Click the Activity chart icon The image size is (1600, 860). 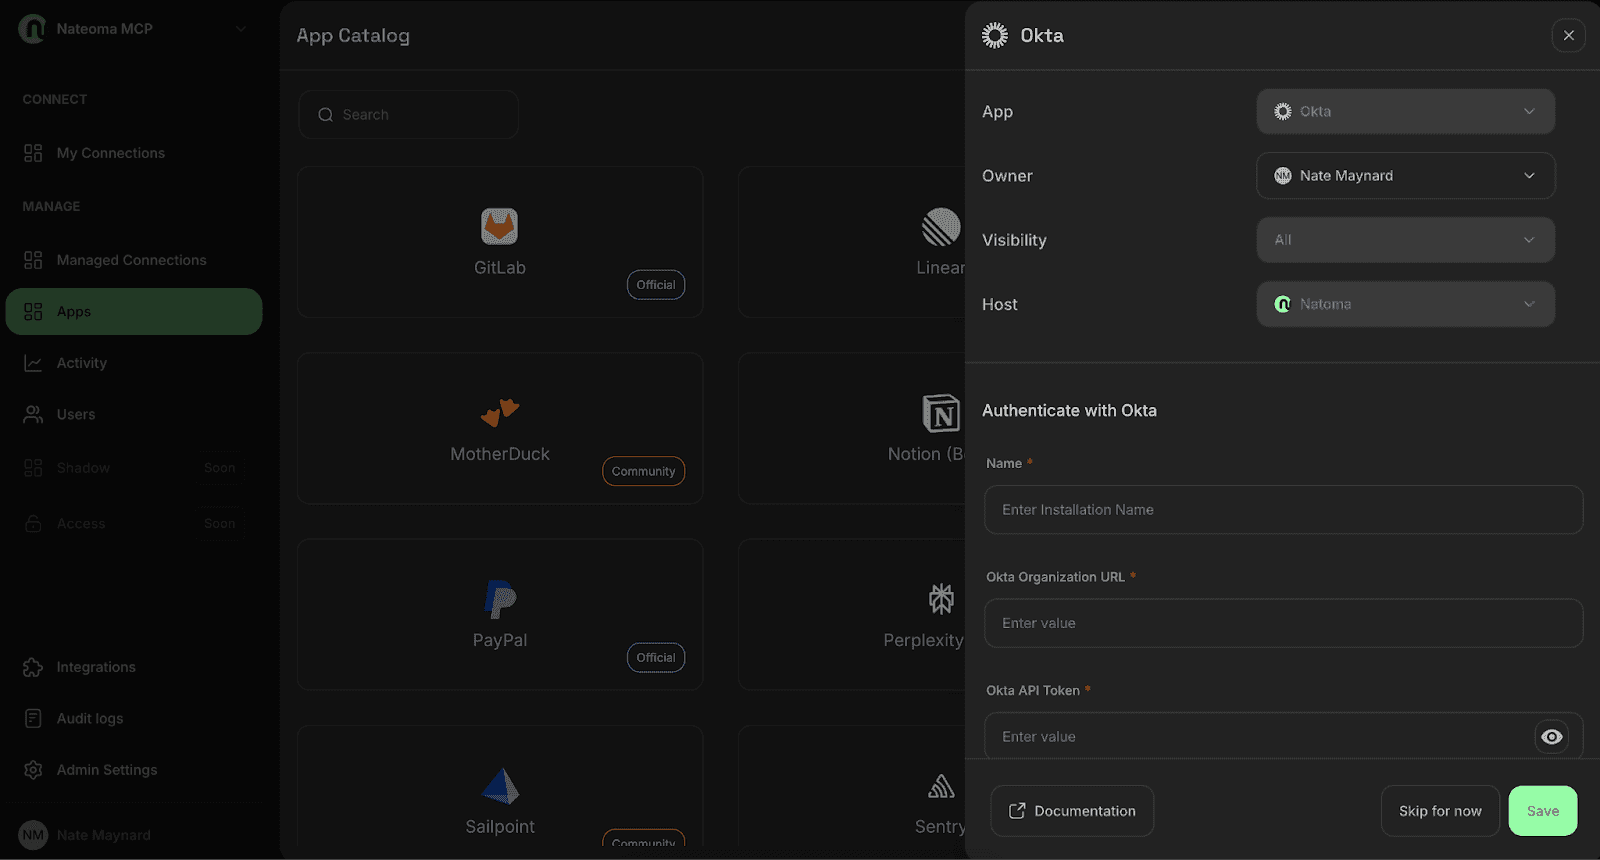click(33, 363)
